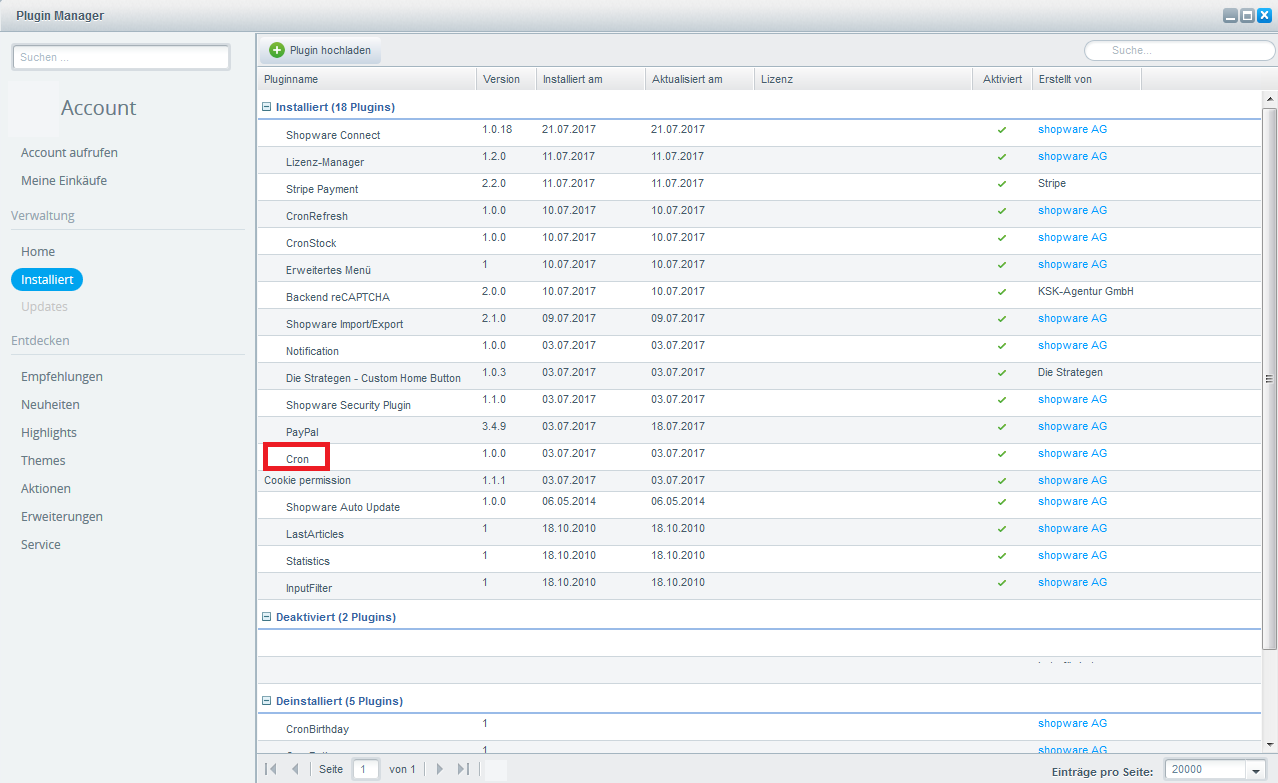The width and height of the screenshot is (1278, 783).
Task: Sort by Aktiviert column header
Action: 1002,79
